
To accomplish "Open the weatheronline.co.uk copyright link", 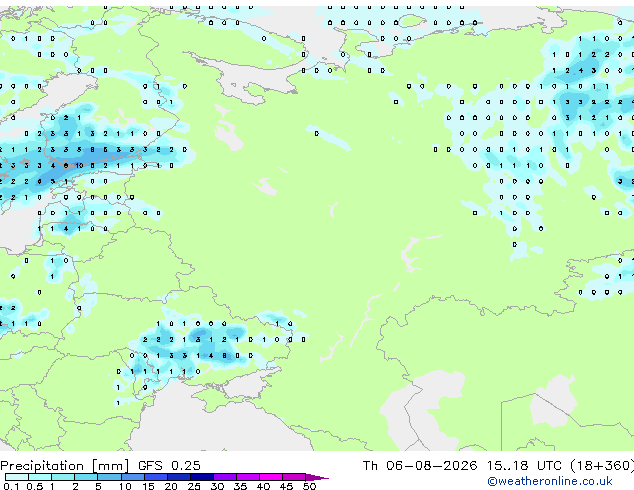I will tap(550, 481).
